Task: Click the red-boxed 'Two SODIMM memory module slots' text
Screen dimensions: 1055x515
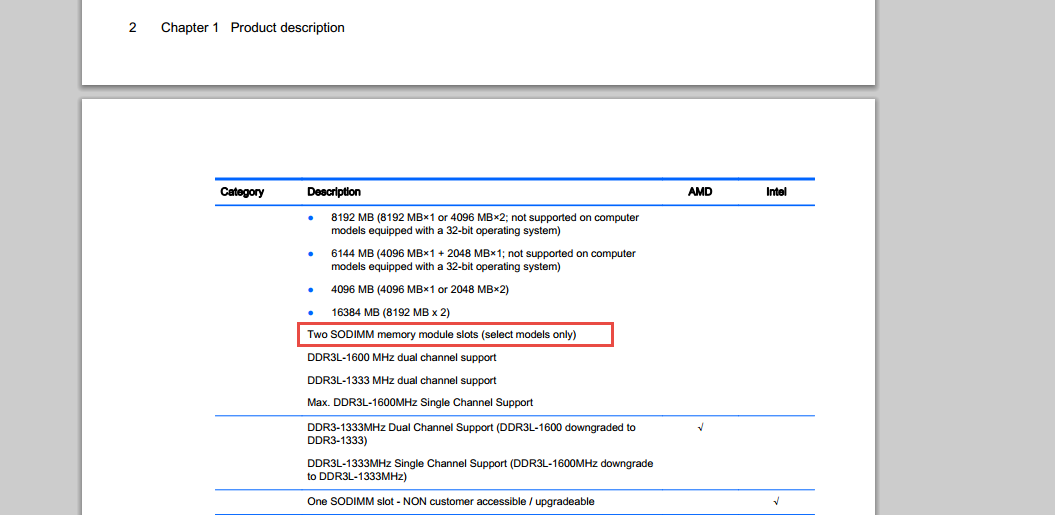Action: (441, 335)
